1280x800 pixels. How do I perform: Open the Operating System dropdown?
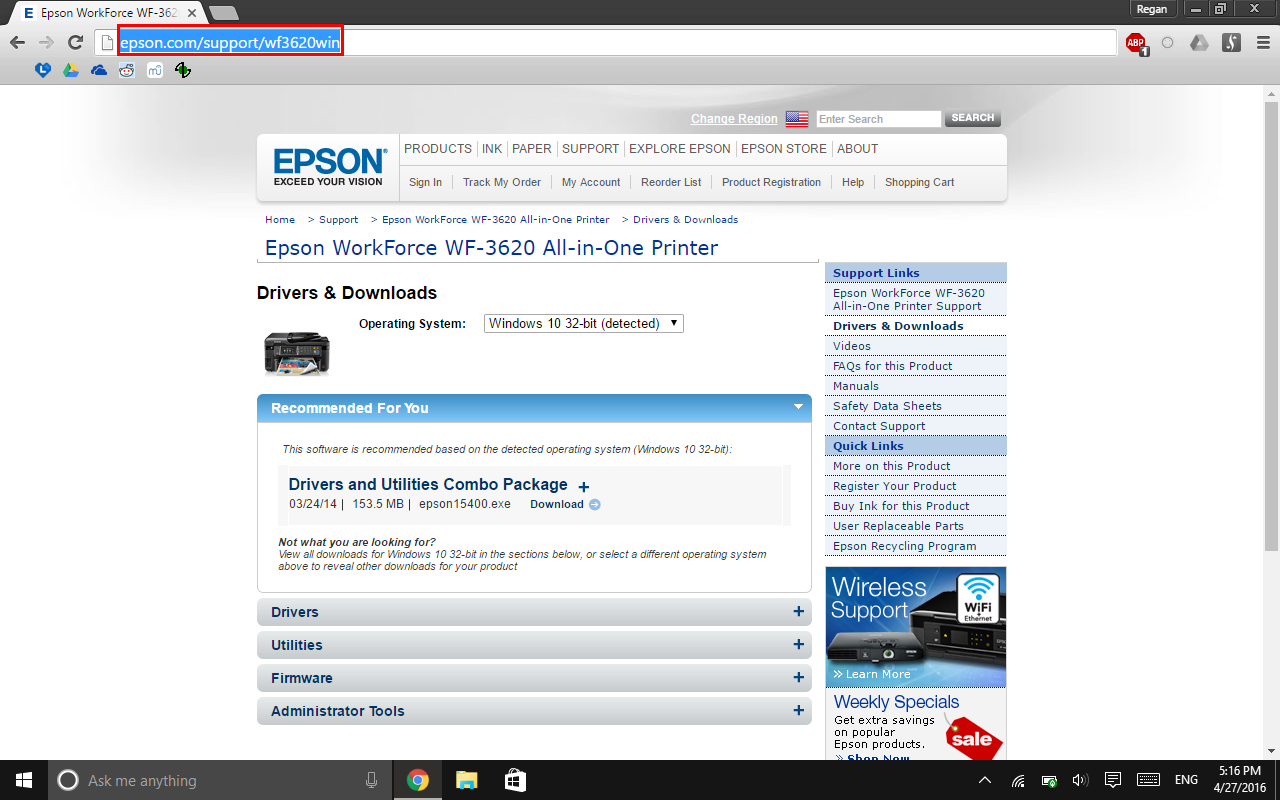(x=584, y=323)
